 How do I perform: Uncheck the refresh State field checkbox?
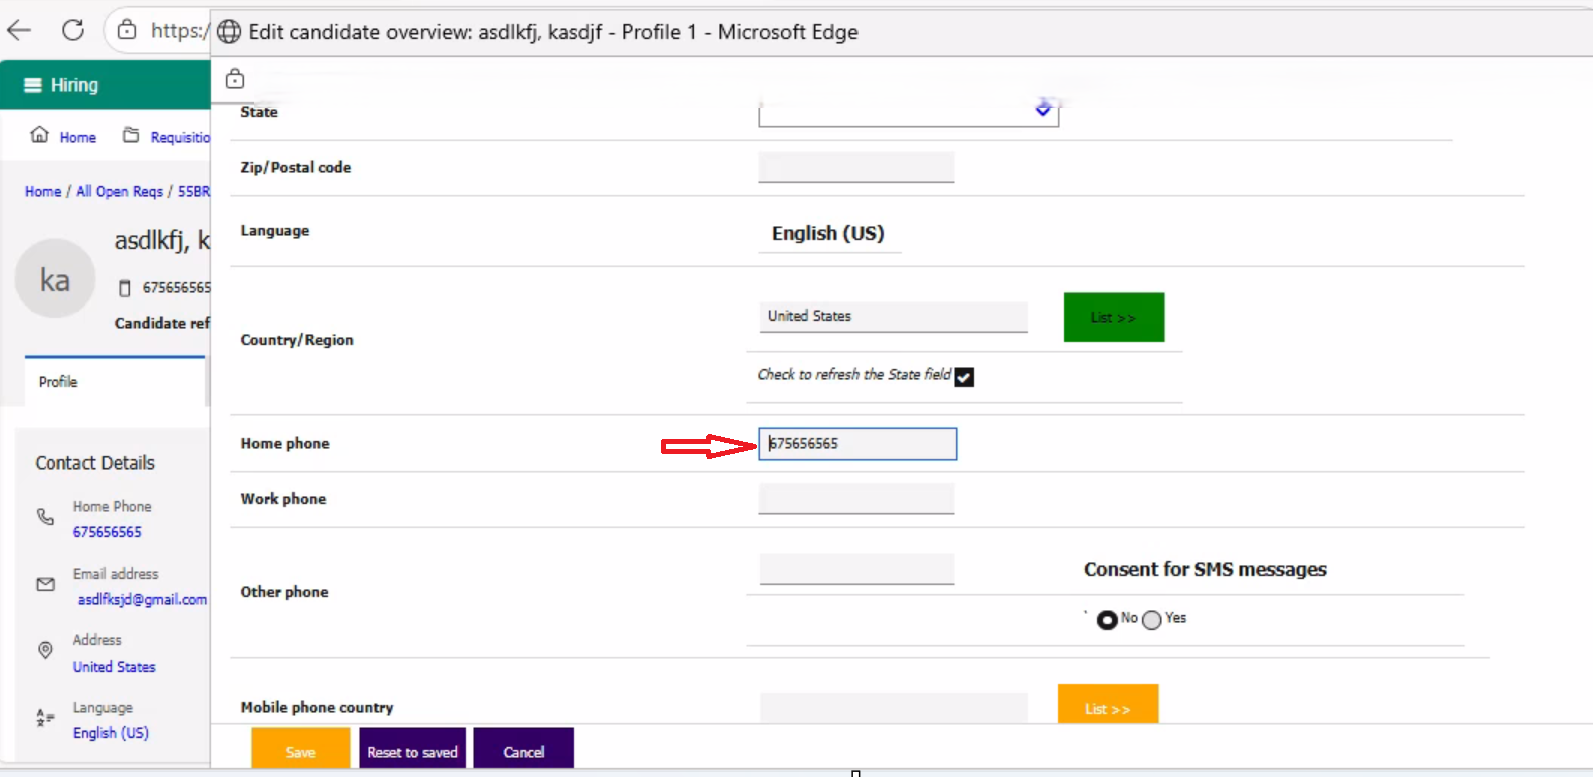(964, 377)
